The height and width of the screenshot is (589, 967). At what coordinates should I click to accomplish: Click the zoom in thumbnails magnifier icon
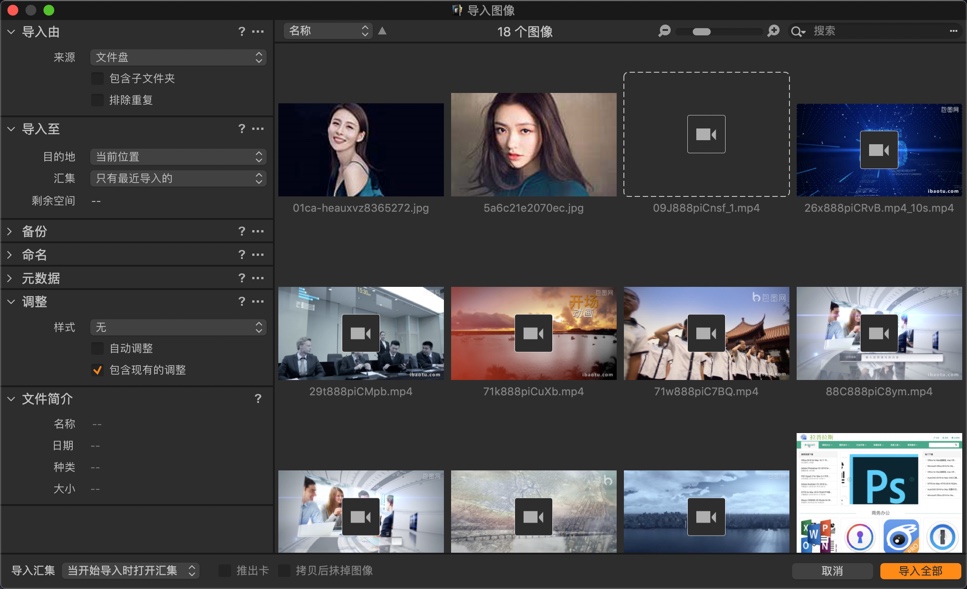(773, 30)
